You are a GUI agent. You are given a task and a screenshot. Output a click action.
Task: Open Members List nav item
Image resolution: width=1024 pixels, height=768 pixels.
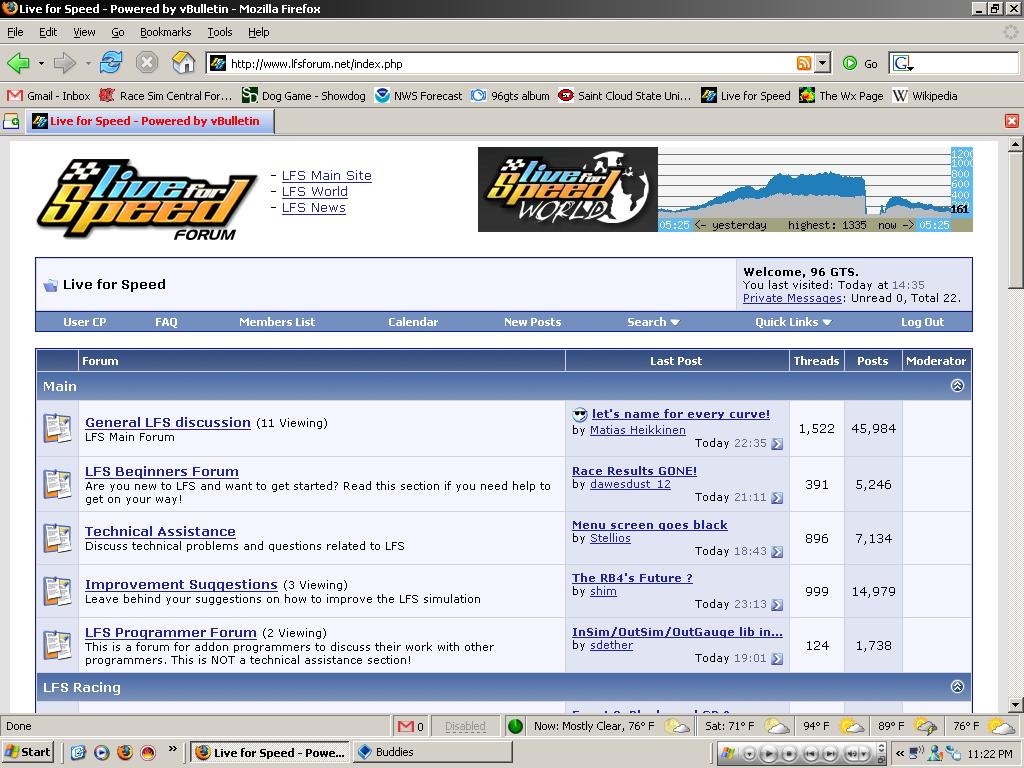tap(277, 322)
